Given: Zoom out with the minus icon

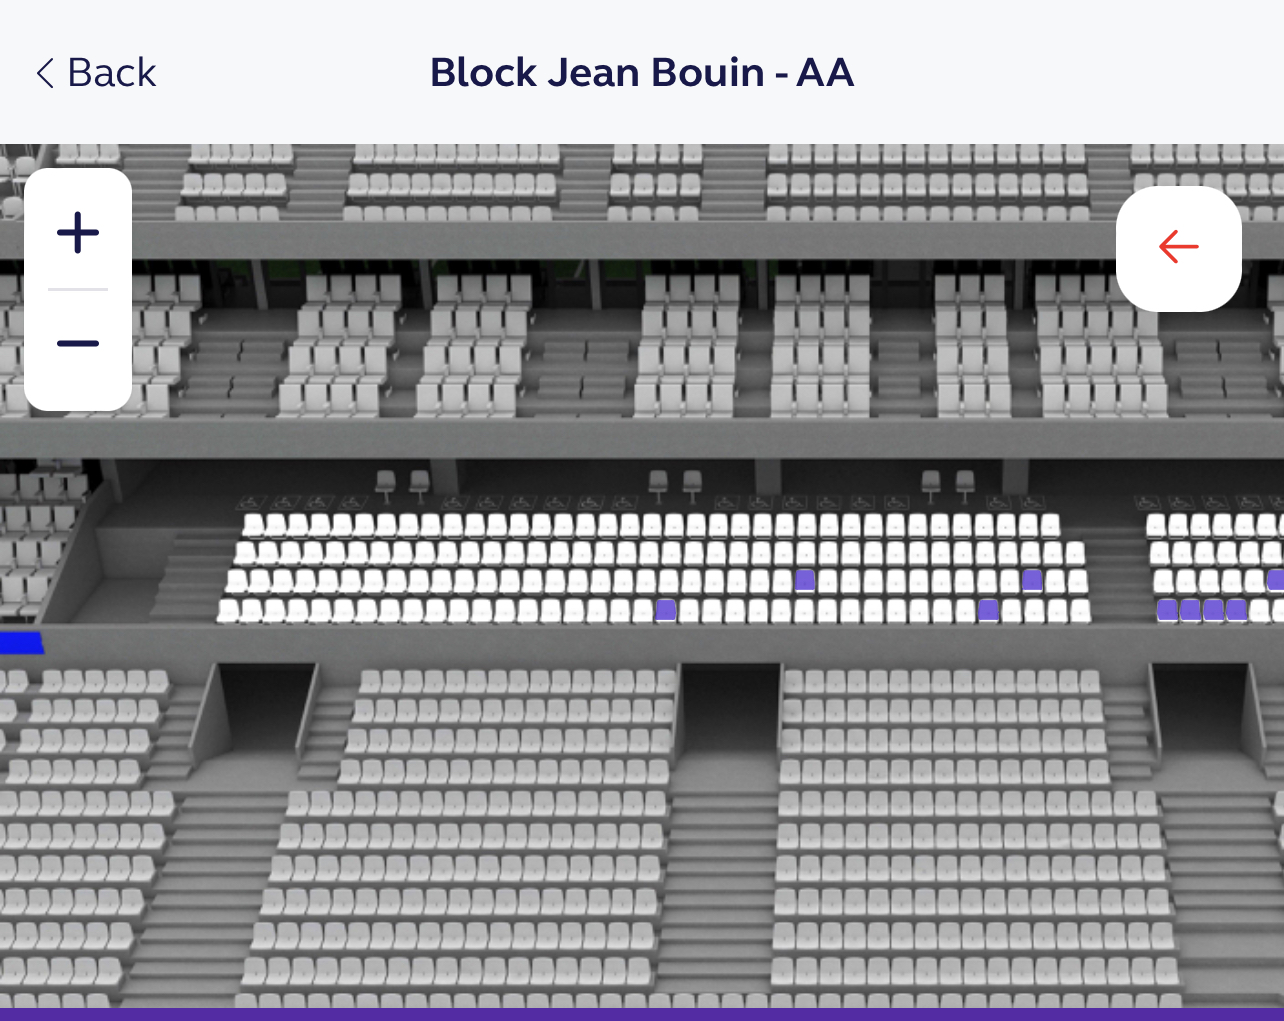Looking at the screenshot, I should [x=78, y=344].
